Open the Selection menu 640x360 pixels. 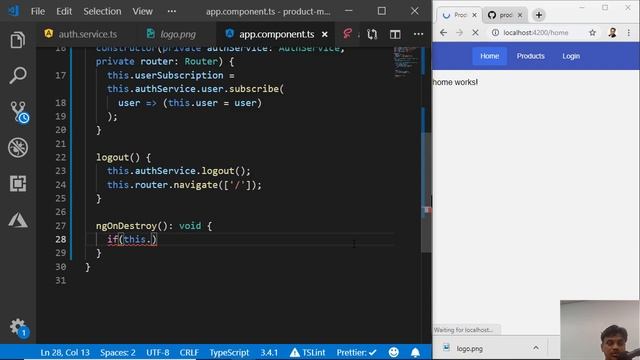102,11
